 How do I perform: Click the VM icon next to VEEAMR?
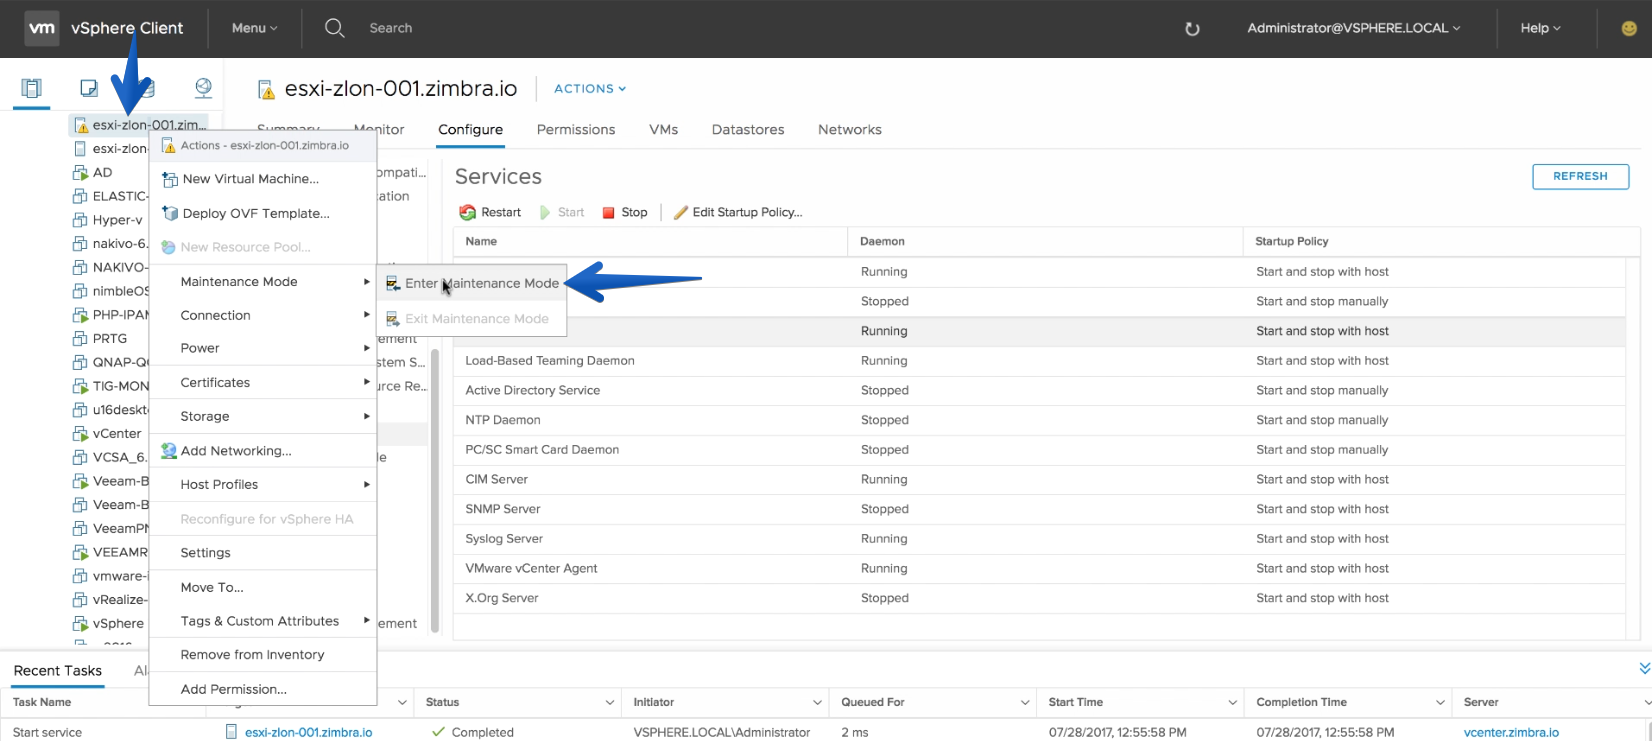coord(81,552)
